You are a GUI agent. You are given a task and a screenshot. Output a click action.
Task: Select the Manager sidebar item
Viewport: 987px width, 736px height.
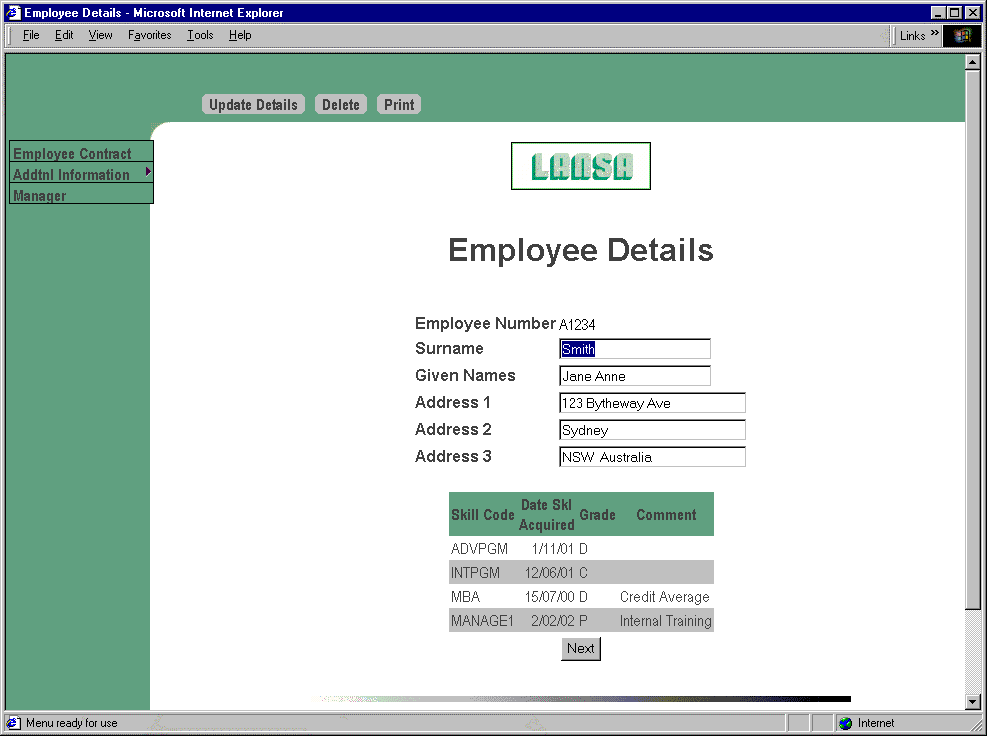coord(81,195)
